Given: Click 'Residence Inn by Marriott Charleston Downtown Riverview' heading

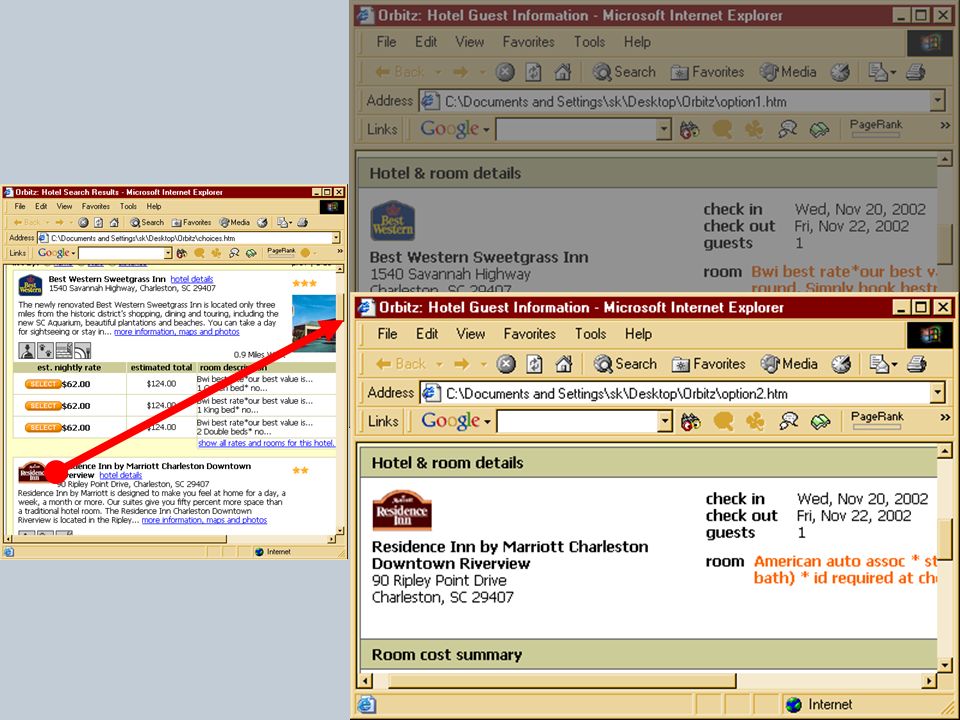Looking at the screenshot, I should [x=510, y=555].
